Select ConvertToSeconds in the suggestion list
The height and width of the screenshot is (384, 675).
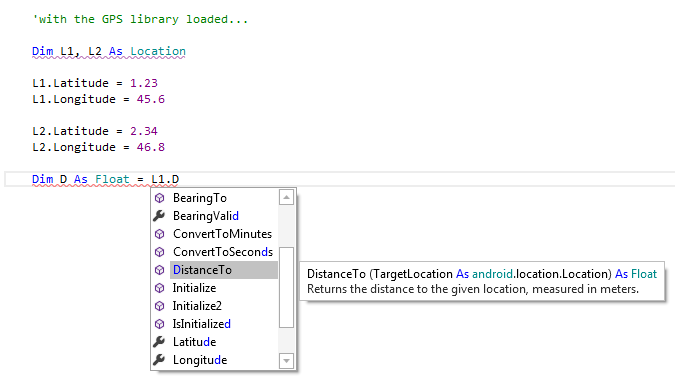tap(223, 252)
